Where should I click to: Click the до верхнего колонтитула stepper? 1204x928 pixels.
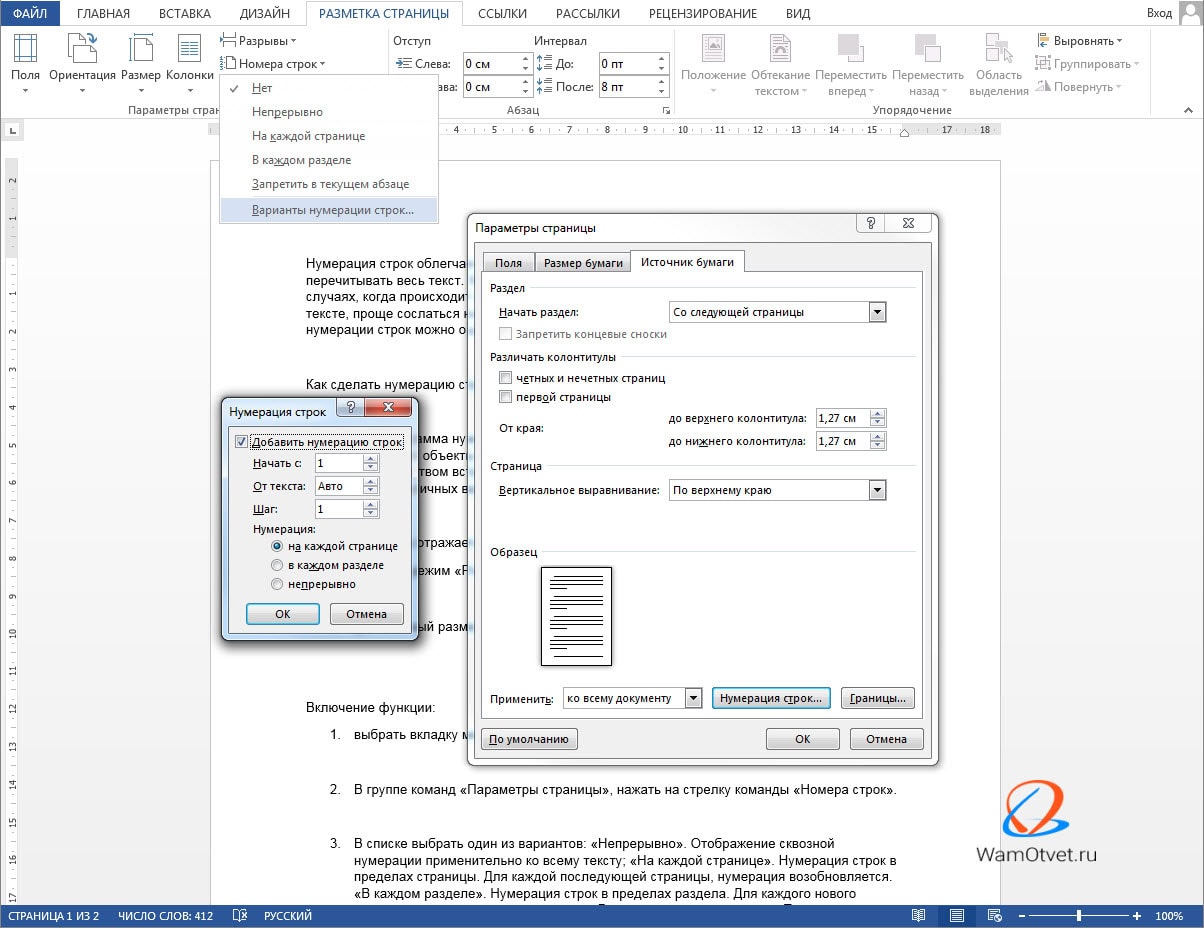[x=878, y=418]
